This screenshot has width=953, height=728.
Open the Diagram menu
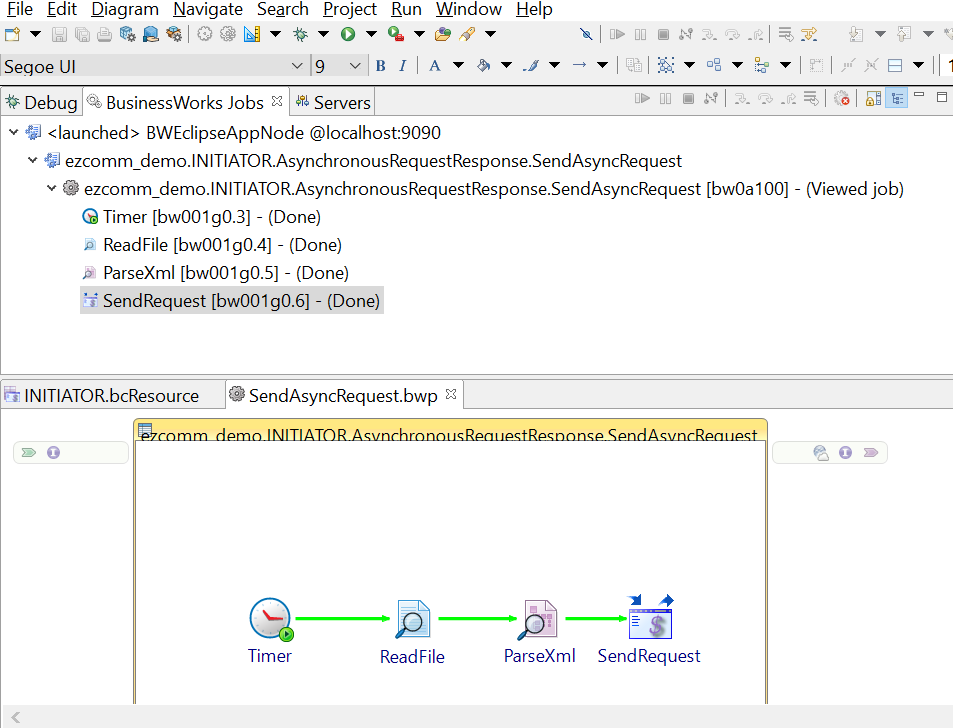(125, 9)
